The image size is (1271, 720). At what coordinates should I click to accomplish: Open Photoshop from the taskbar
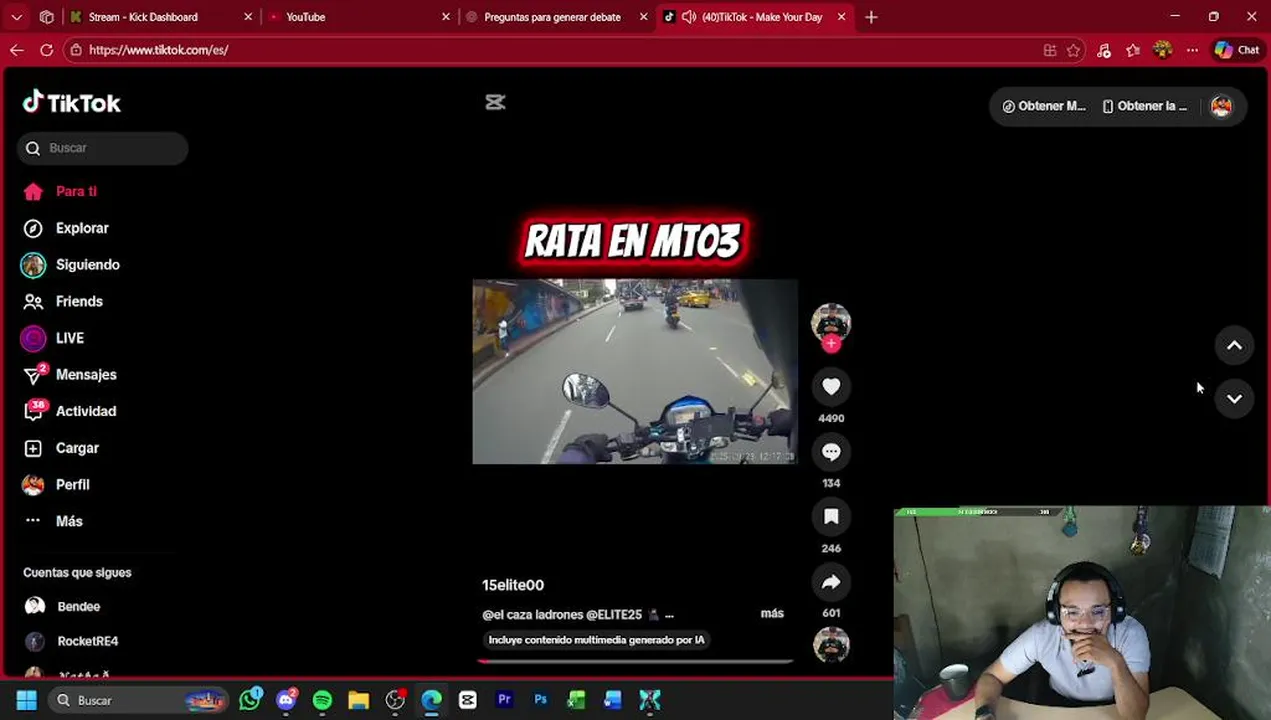(540, 700)
